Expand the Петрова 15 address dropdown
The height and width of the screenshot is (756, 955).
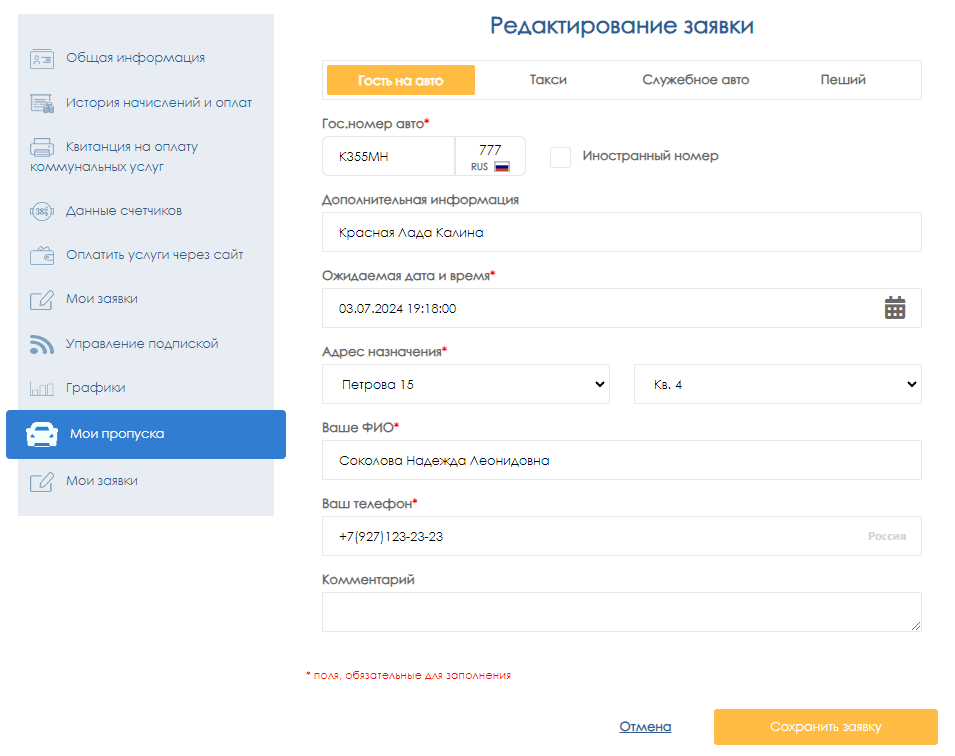(x=466, y=384)
